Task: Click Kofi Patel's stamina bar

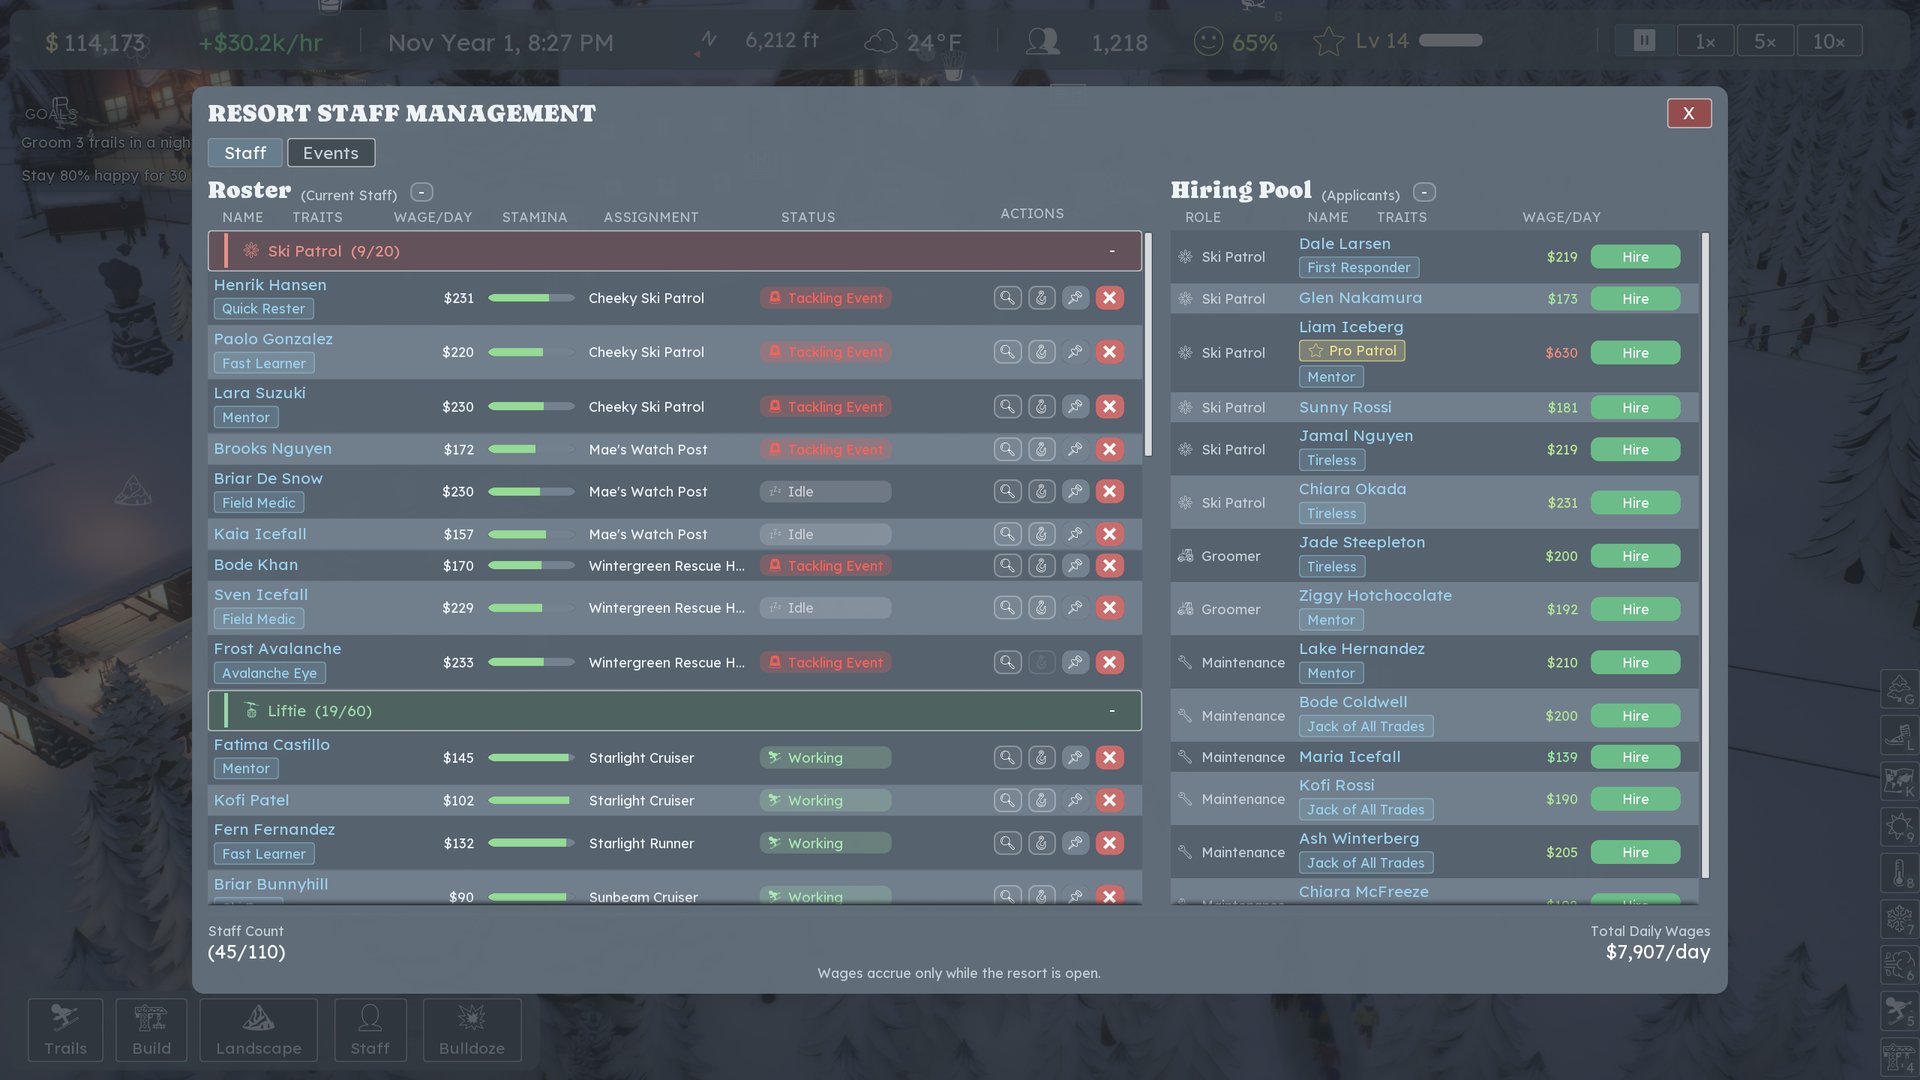Action: [531, 801]
